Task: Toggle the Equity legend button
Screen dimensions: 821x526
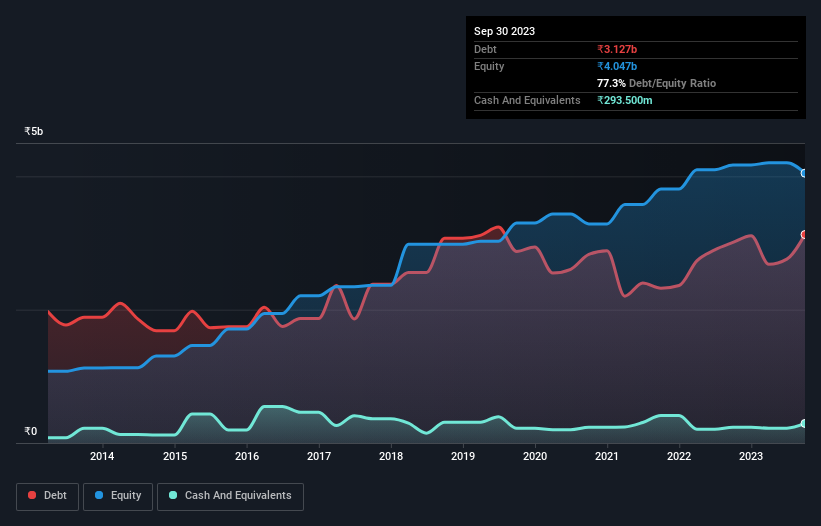Action: 118,496
